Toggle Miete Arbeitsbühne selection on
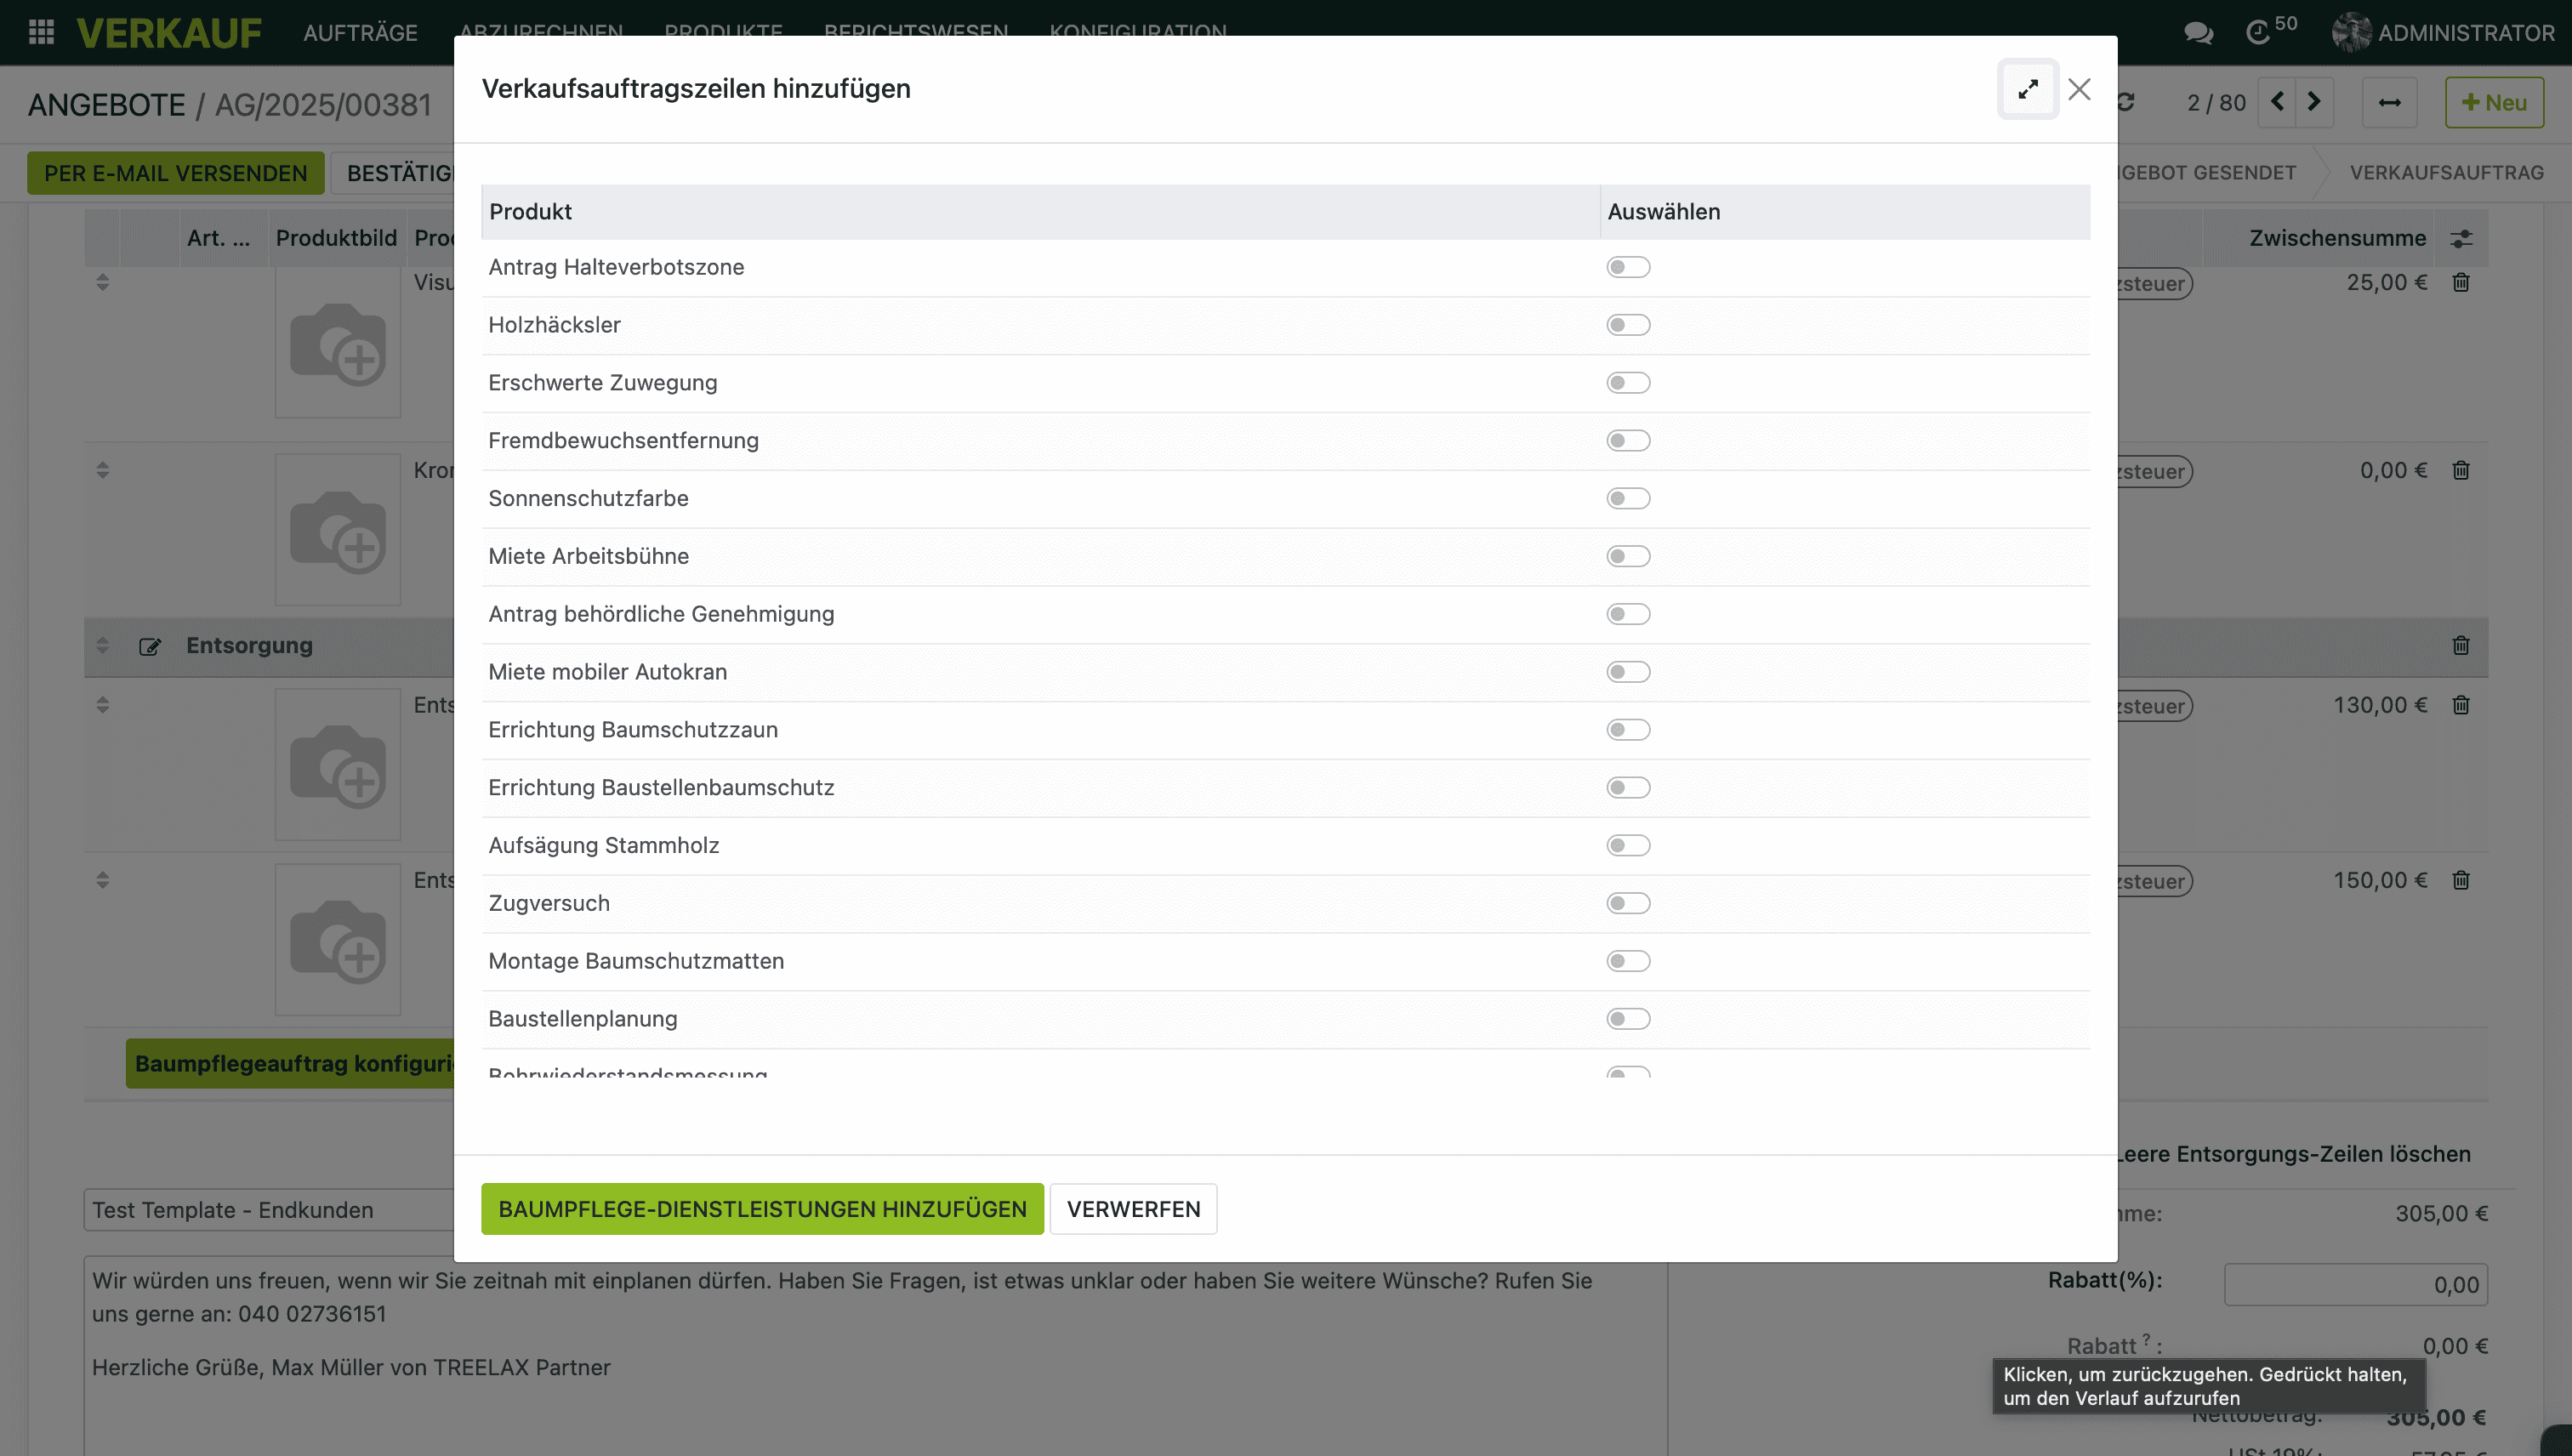Image resolution: width=2572 pixels, height=1456 pixels. point(1628,556)
